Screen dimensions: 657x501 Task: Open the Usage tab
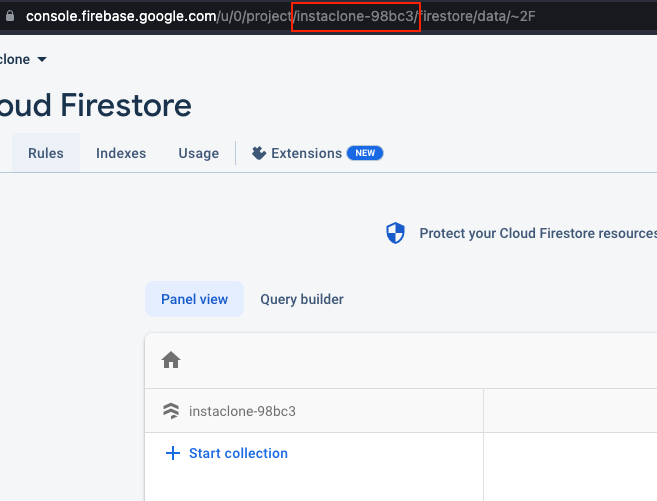click(199, 153)
